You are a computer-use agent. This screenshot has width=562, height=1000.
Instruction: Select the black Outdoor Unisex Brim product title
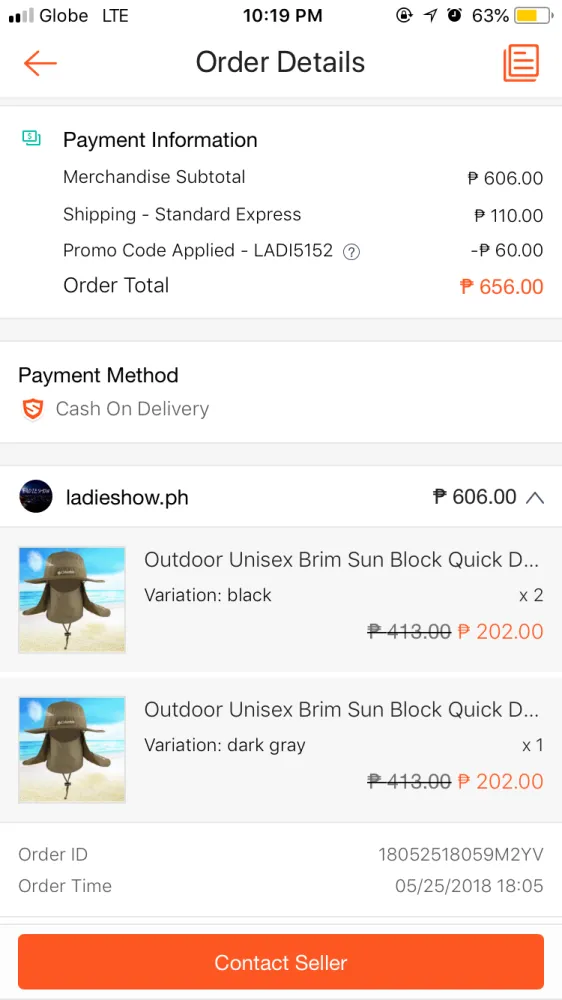(x=342, y=560)
